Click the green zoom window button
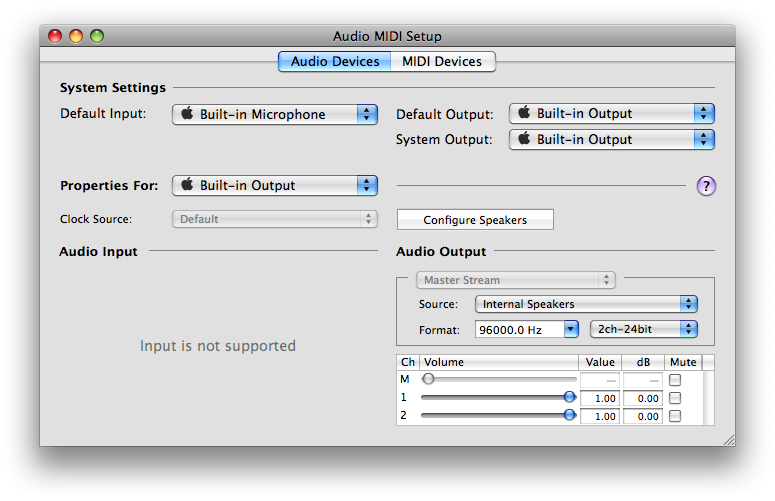Image resolution: width=775 pixels, height=501 pixels. coord(97,37)
